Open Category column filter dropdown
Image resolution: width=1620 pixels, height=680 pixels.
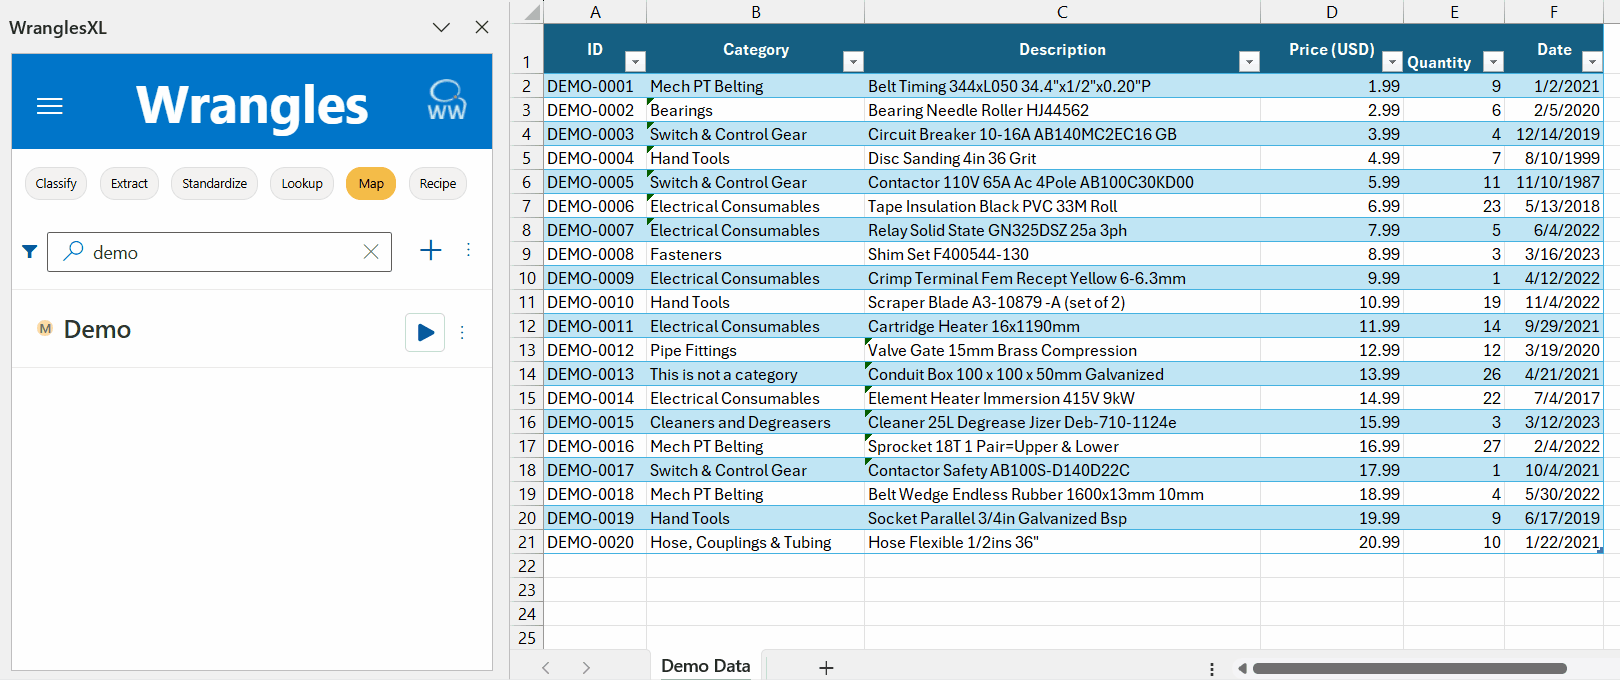[853, 62]
